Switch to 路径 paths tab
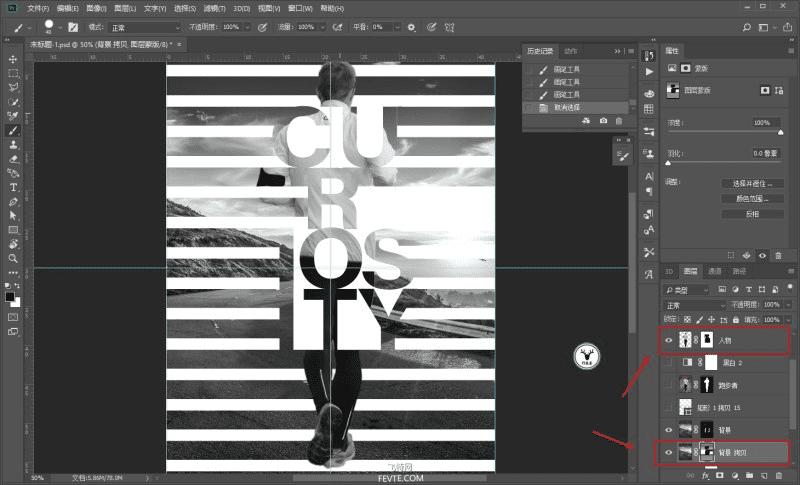Viewport: 800px width, 485px height. [x=739, y=272]
